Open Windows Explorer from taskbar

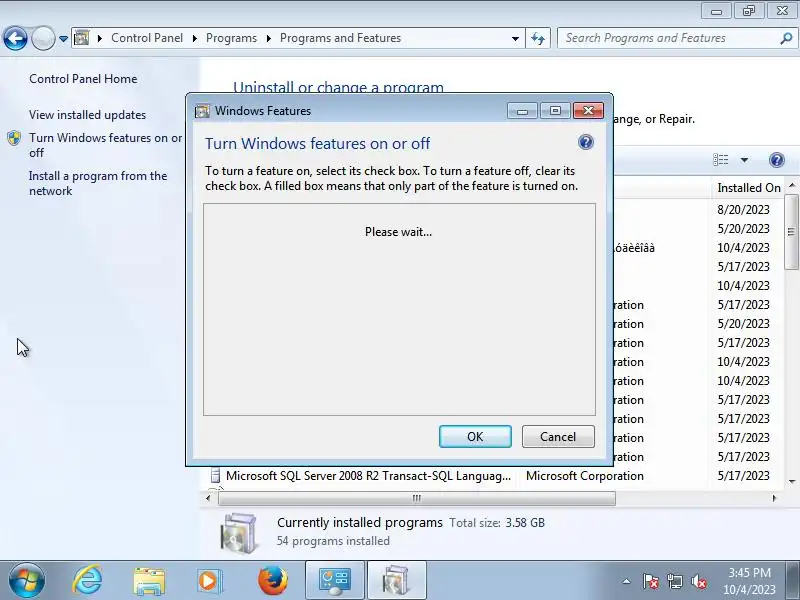(149, 581)
